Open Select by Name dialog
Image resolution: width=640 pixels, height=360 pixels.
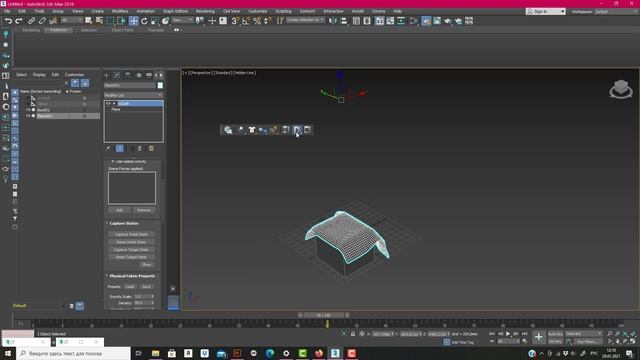click(x=99, y=21)
